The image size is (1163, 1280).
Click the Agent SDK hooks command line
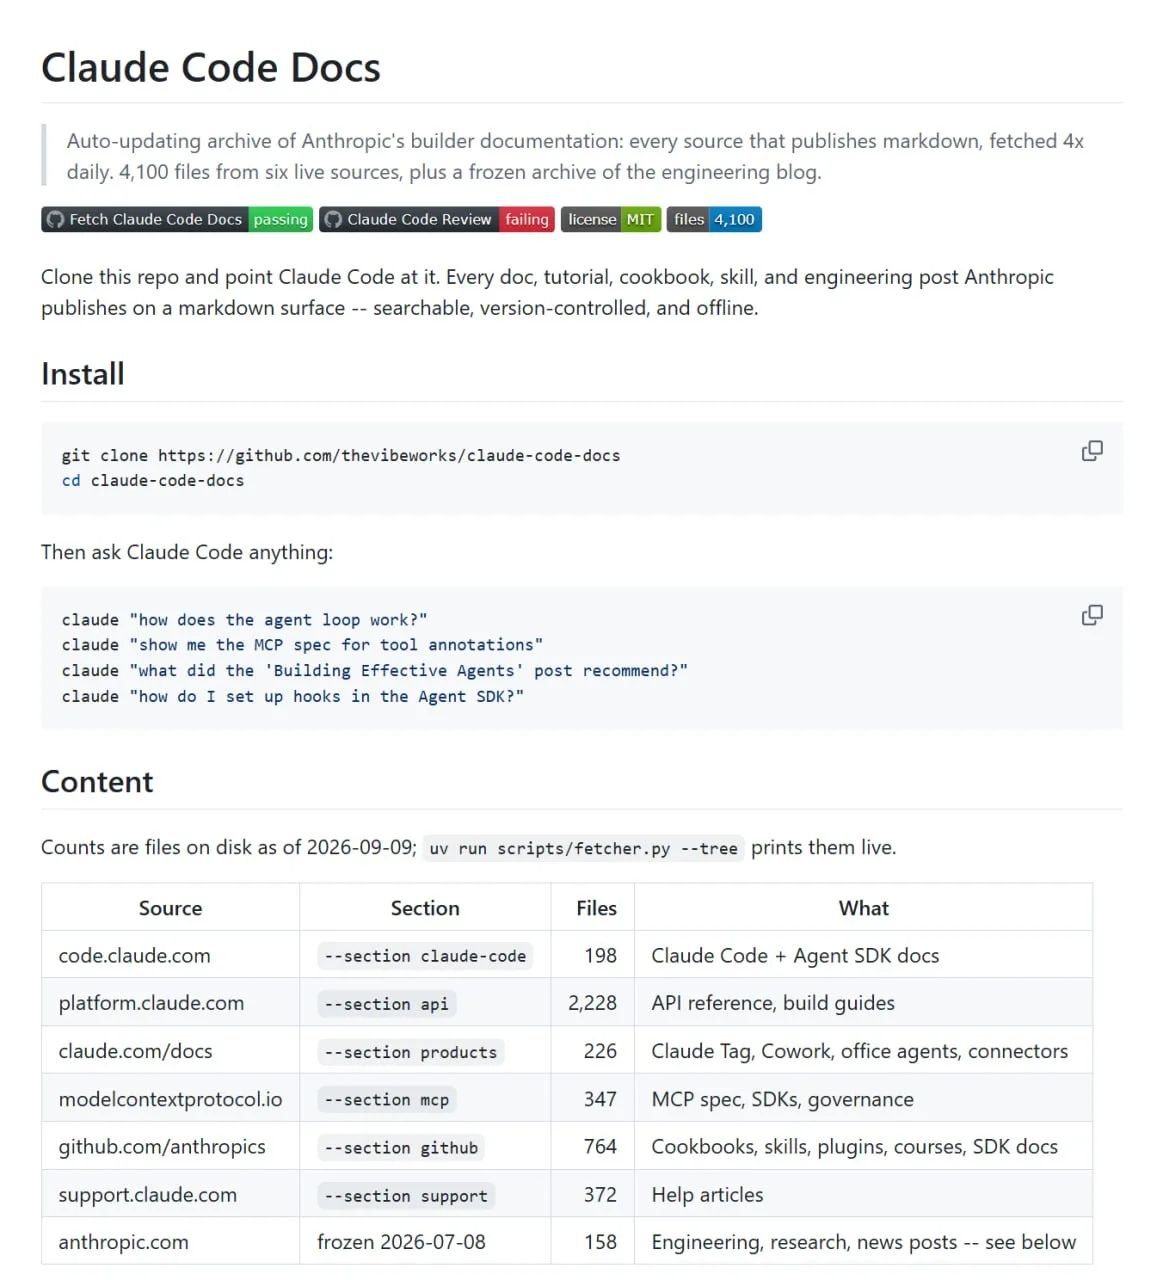pos(293,696)
